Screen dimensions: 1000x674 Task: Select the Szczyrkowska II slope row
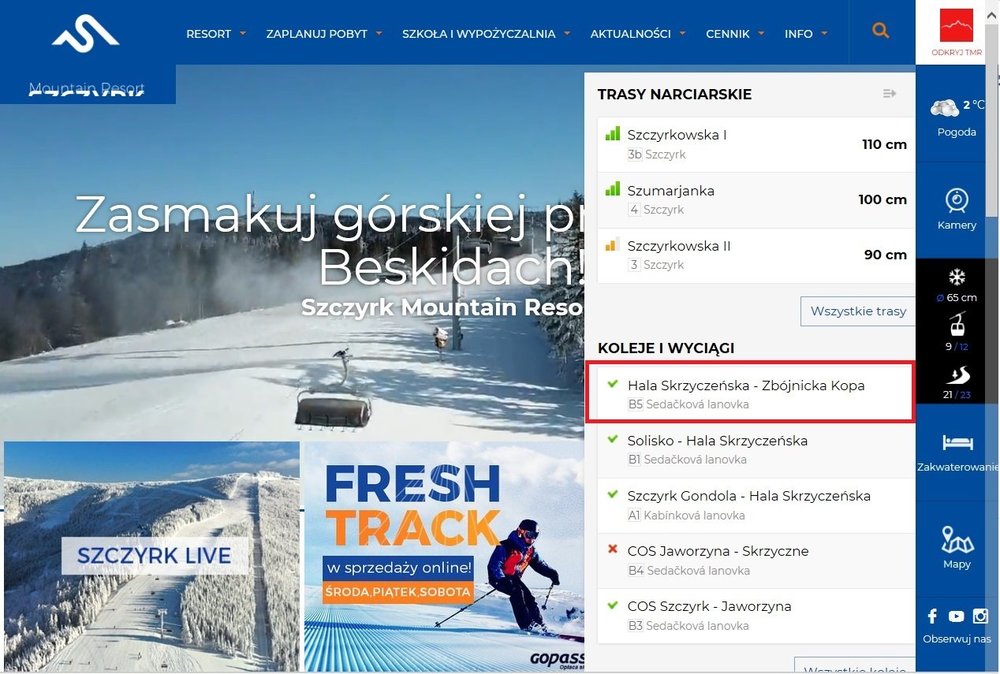click(x=756, y=256)
